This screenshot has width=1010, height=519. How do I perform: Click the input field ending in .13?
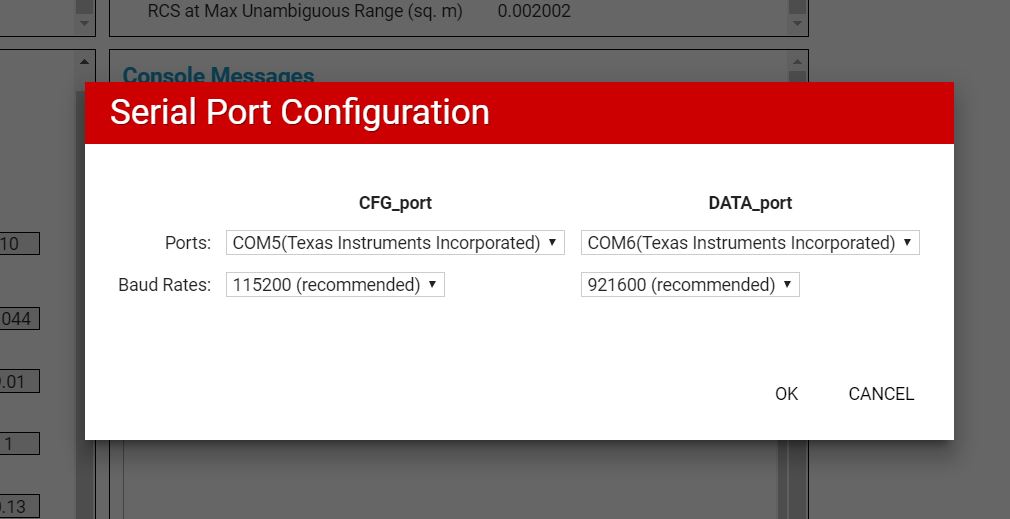coord(18,506)
